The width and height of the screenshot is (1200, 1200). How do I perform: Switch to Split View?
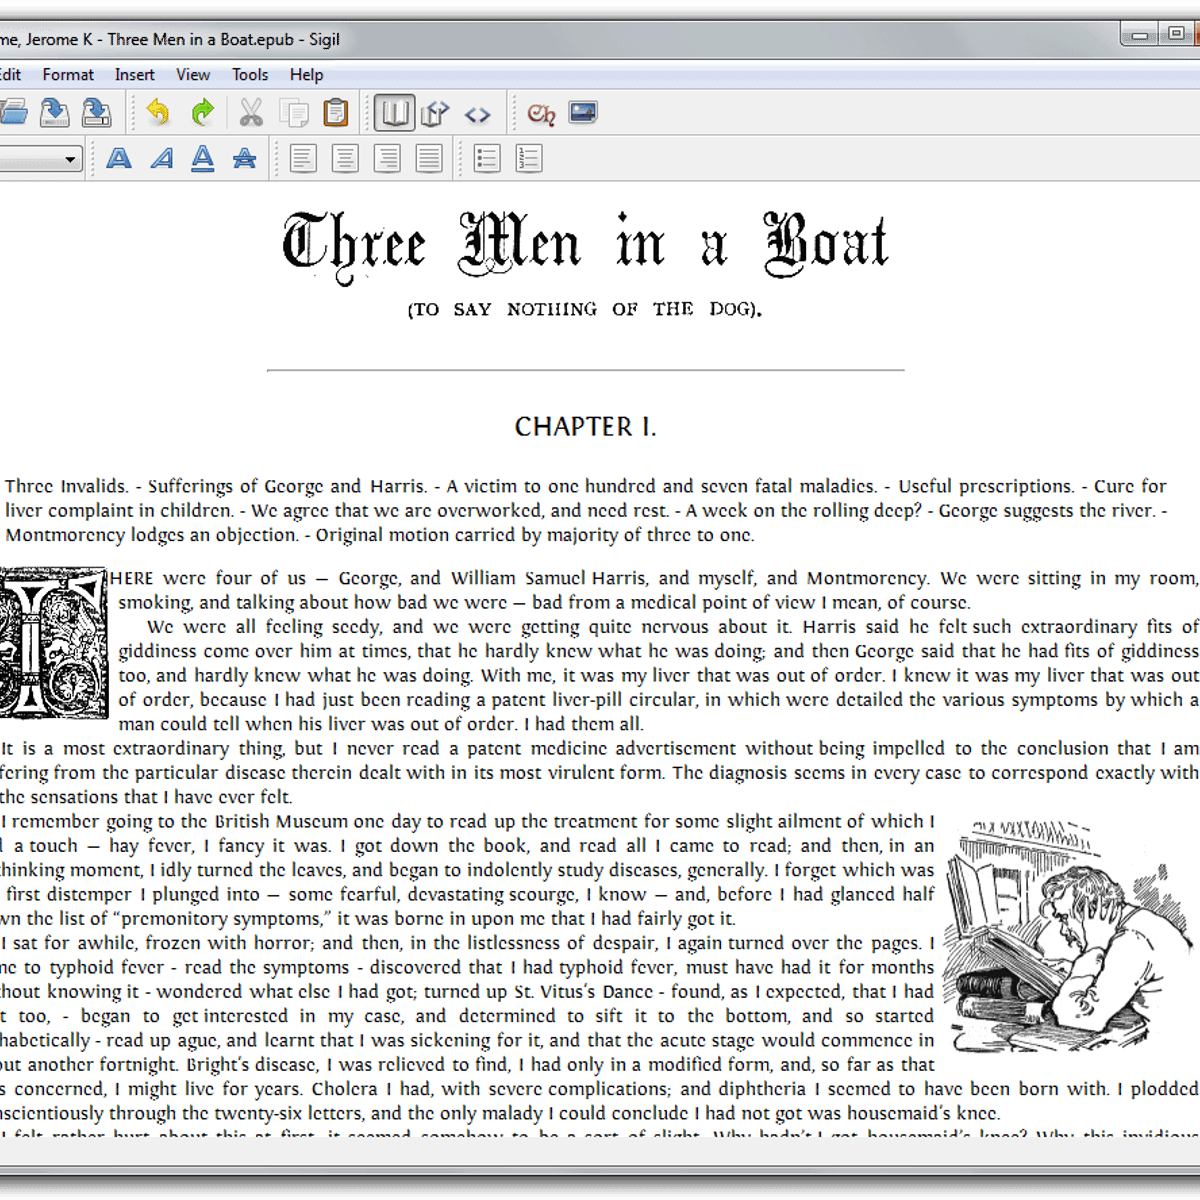(x=435, y=113)
